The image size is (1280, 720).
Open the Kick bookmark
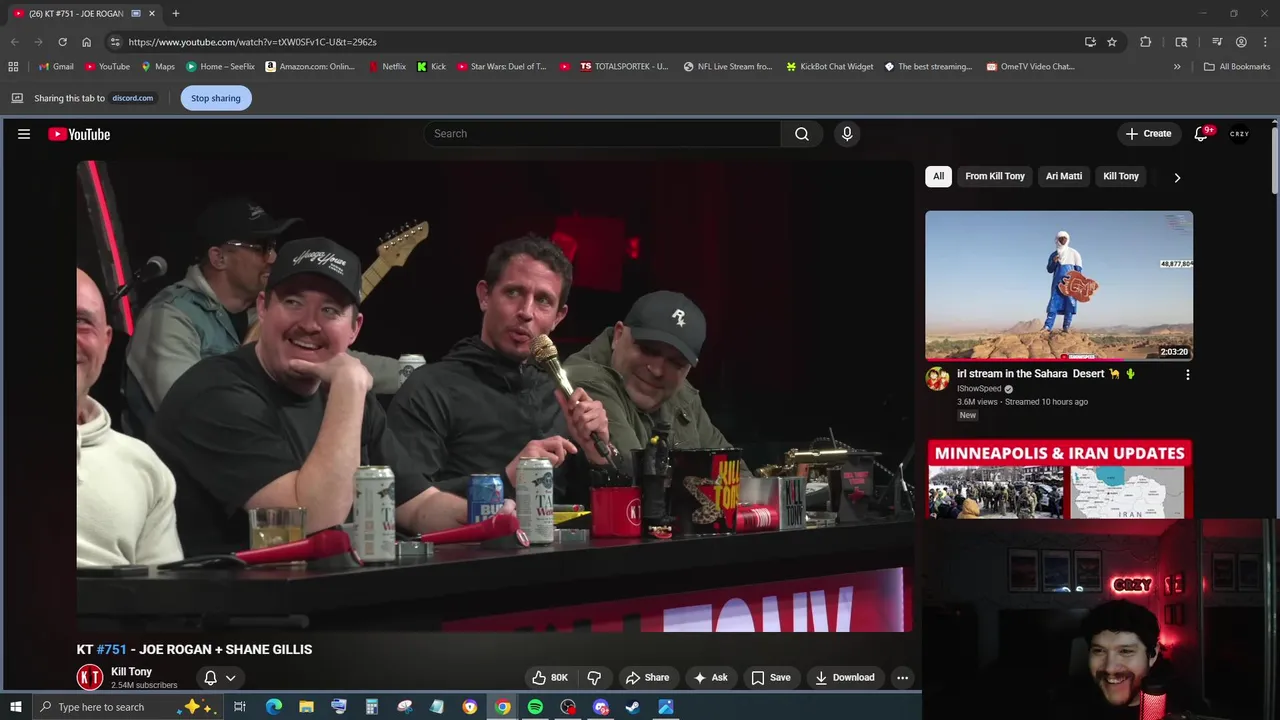pyautogui.click(x=431, y=67)
